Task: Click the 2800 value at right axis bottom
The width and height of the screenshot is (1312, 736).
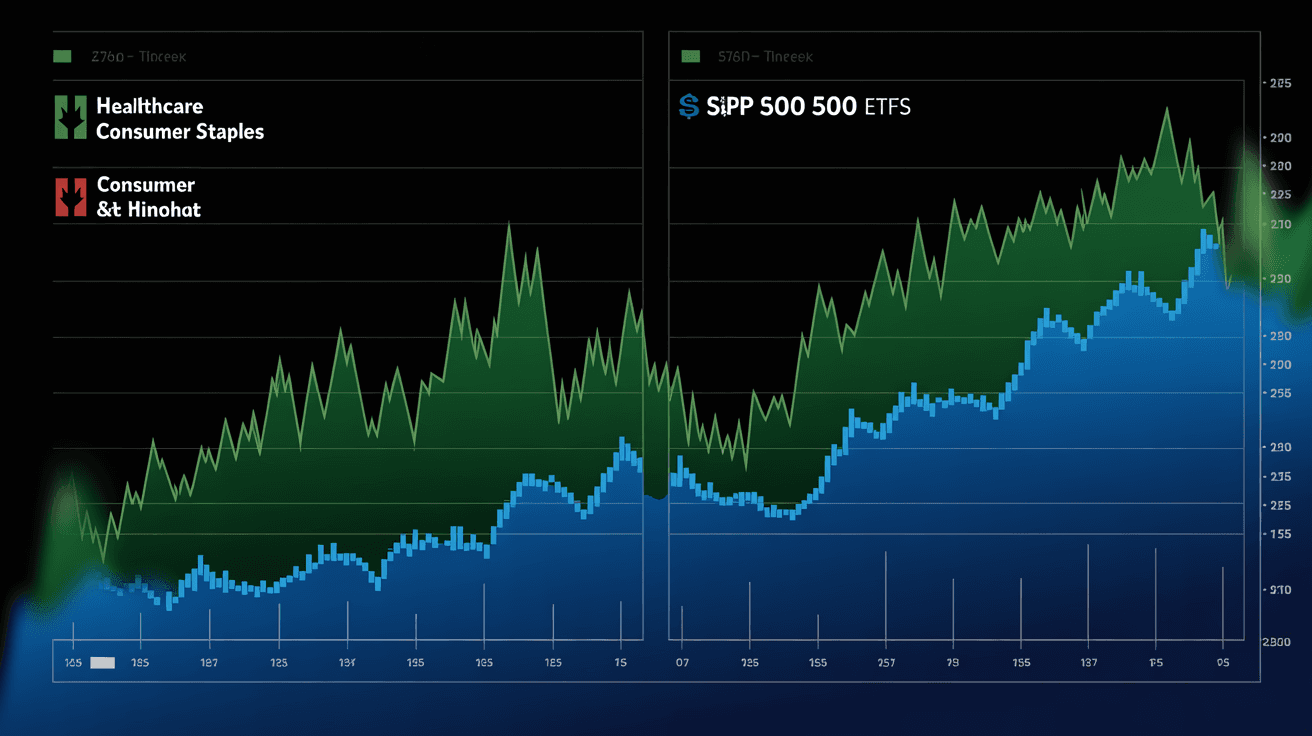Action: 1278,641
